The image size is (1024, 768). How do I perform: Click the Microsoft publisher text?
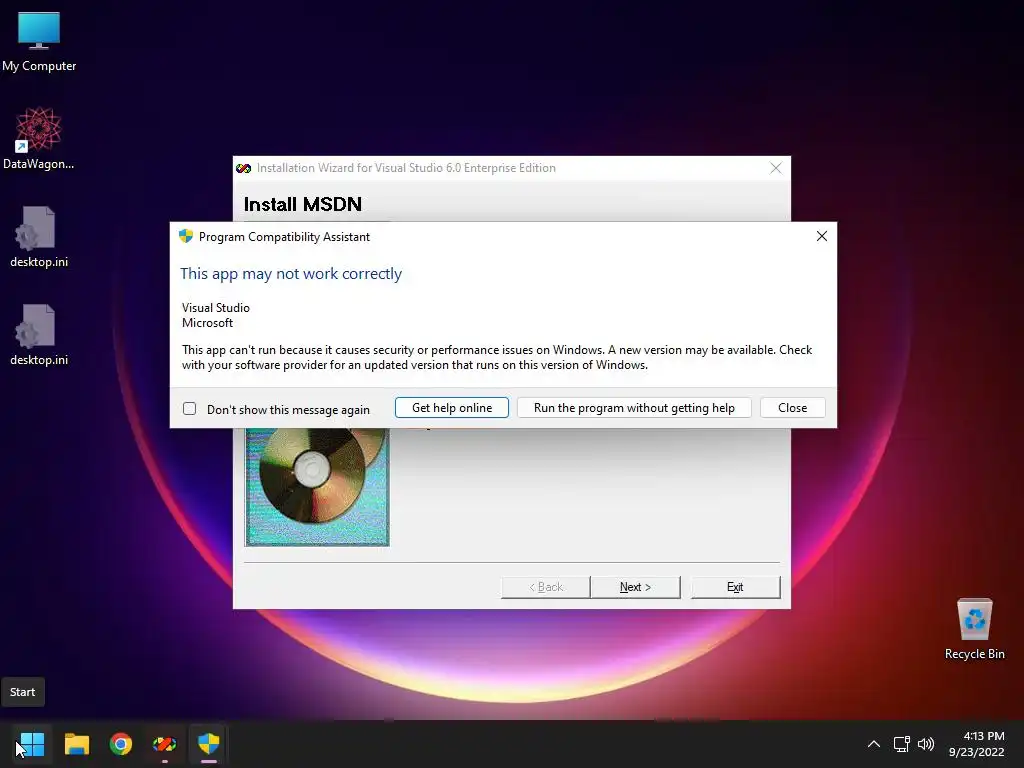[x=207, y=323]
